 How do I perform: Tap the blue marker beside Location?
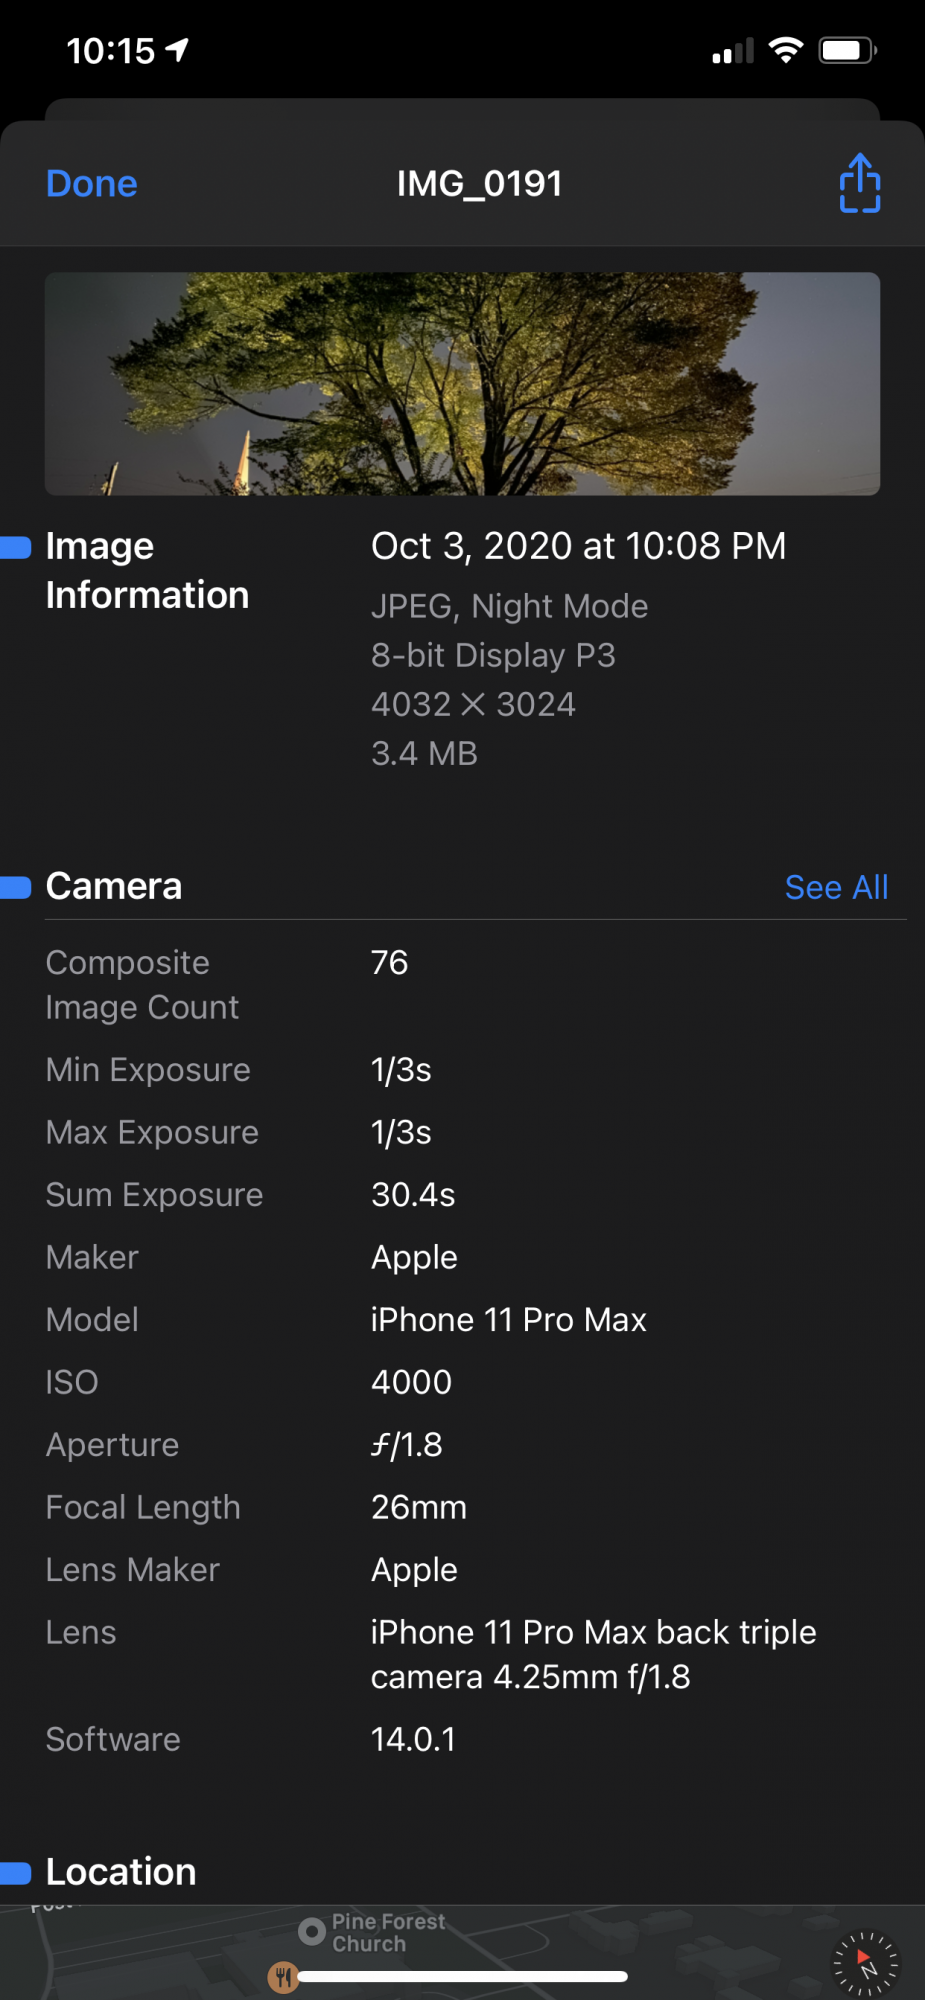(16, 1872)
